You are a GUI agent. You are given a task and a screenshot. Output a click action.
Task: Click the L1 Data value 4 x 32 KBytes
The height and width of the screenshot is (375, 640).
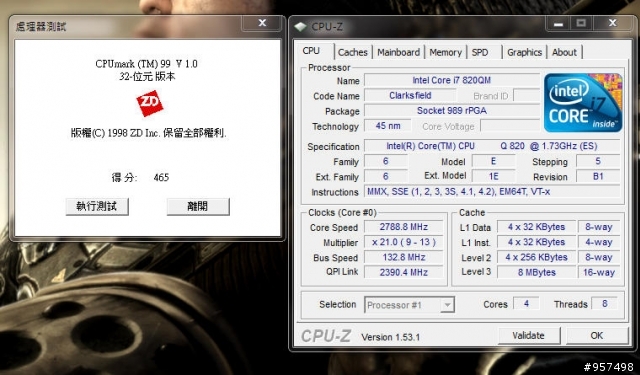pos(536,227)
